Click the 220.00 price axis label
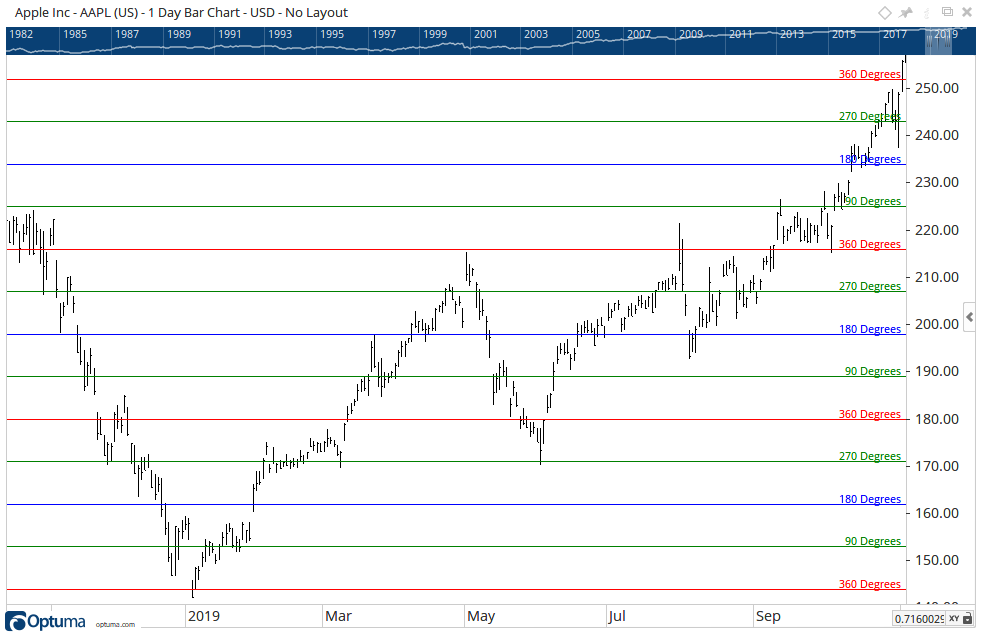The image size is (982, 635). (x=937, y=230)
